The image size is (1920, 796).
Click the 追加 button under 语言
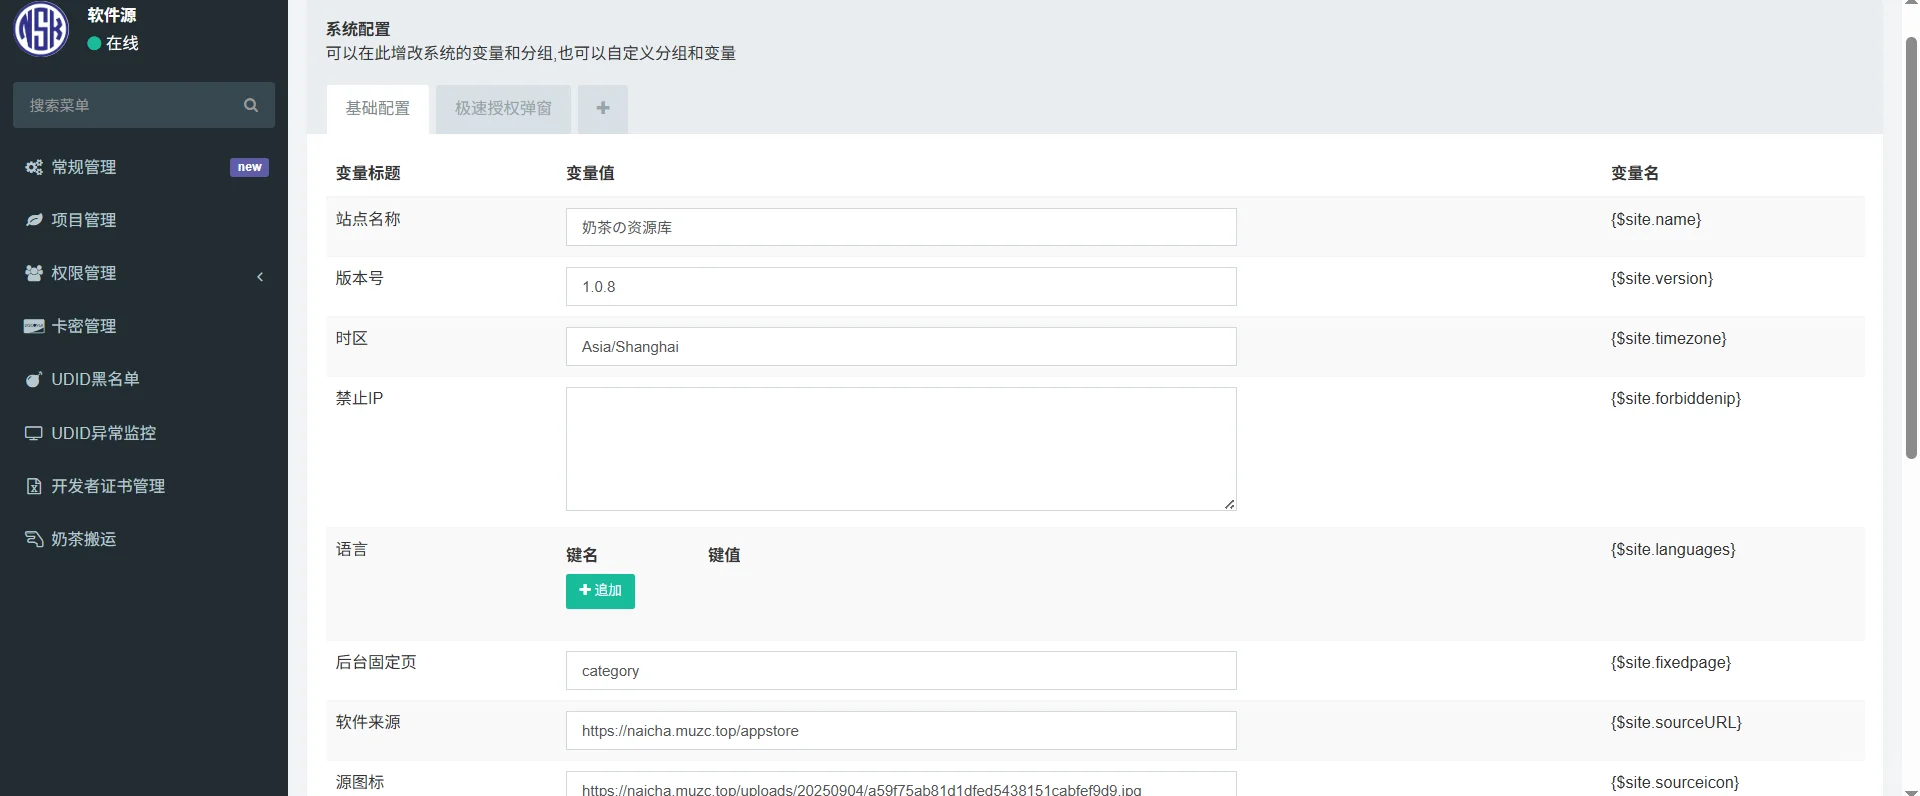[x=600, y=591]
